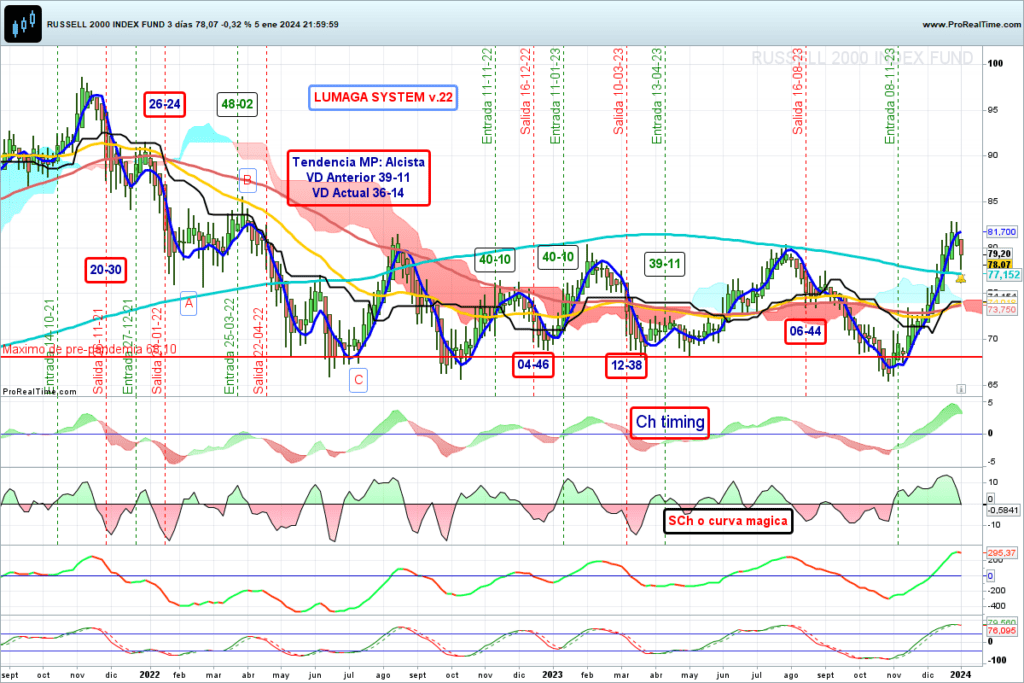Select the LUMAGA SYSTEM v.22 label

tap(383, 97)
